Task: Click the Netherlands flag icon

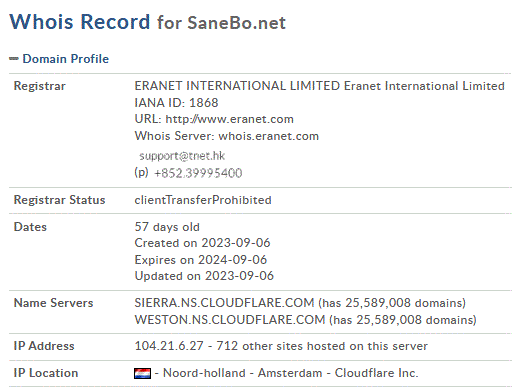Action: (142, 373)
